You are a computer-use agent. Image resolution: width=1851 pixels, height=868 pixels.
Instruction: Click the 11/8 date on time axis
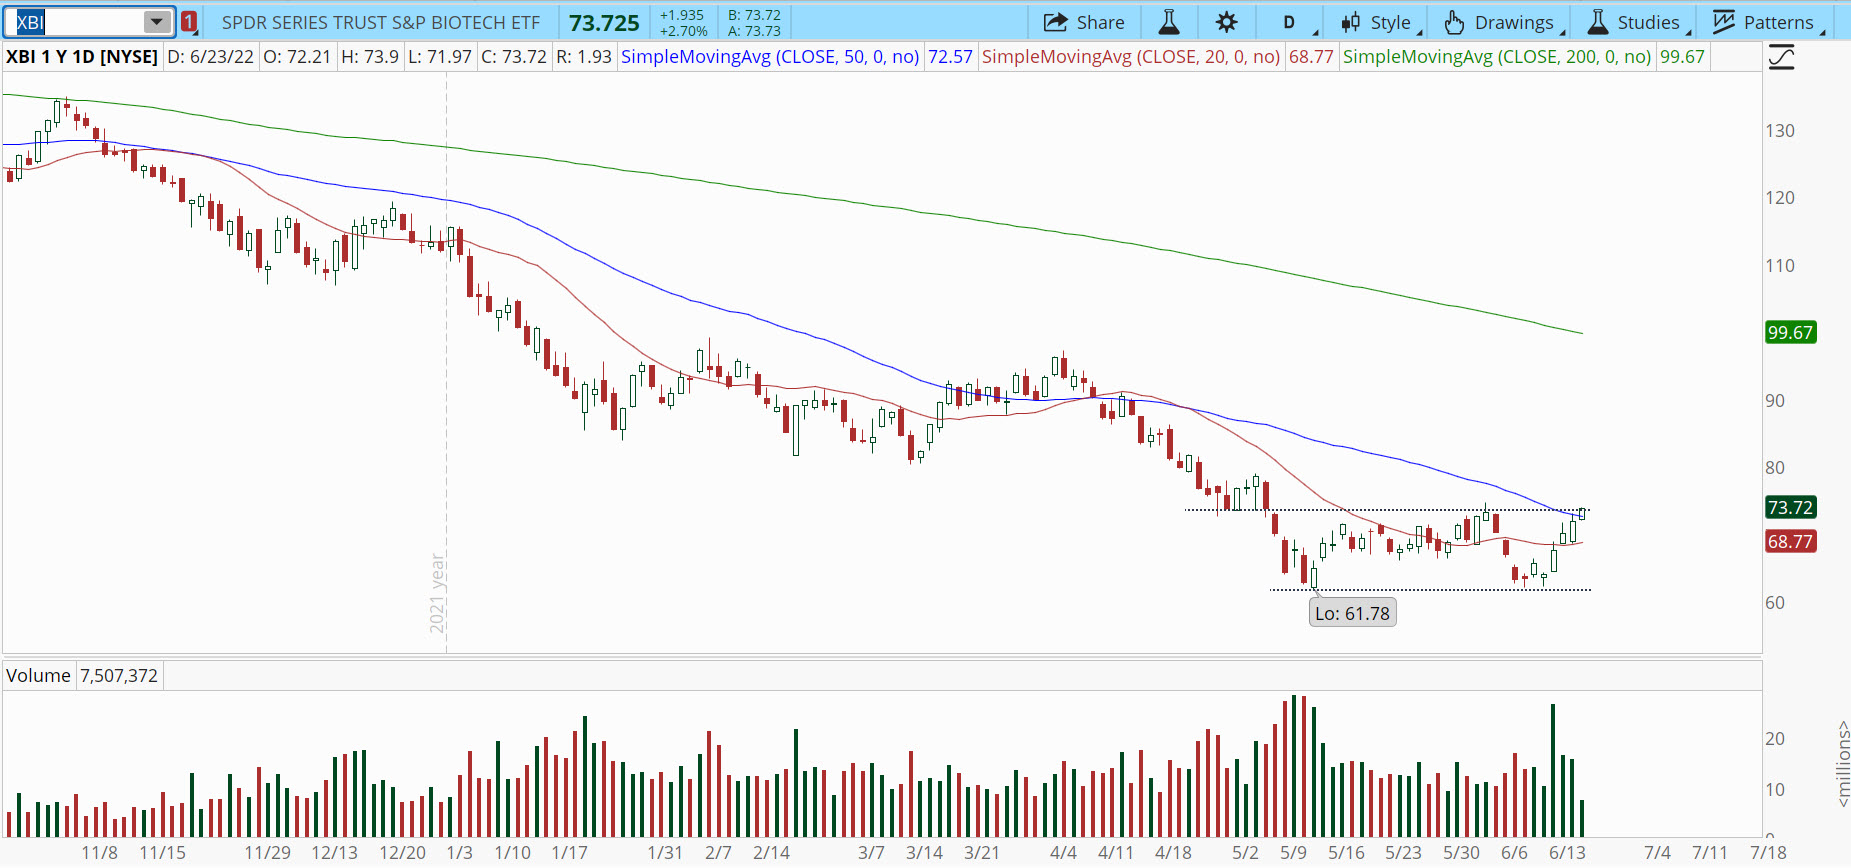click(100, 853)
